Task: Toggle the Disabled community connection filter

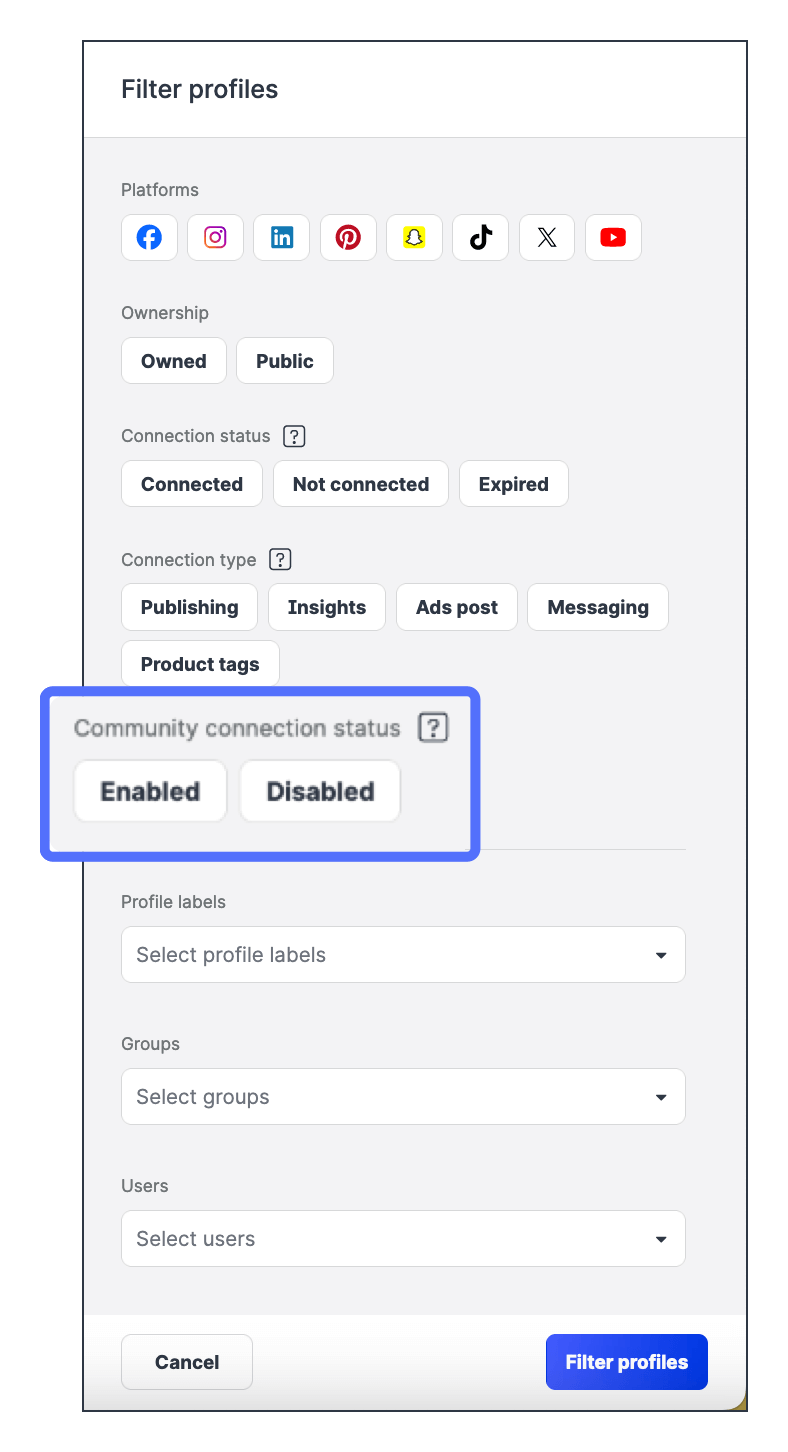Action: click(x=319, y=791)
